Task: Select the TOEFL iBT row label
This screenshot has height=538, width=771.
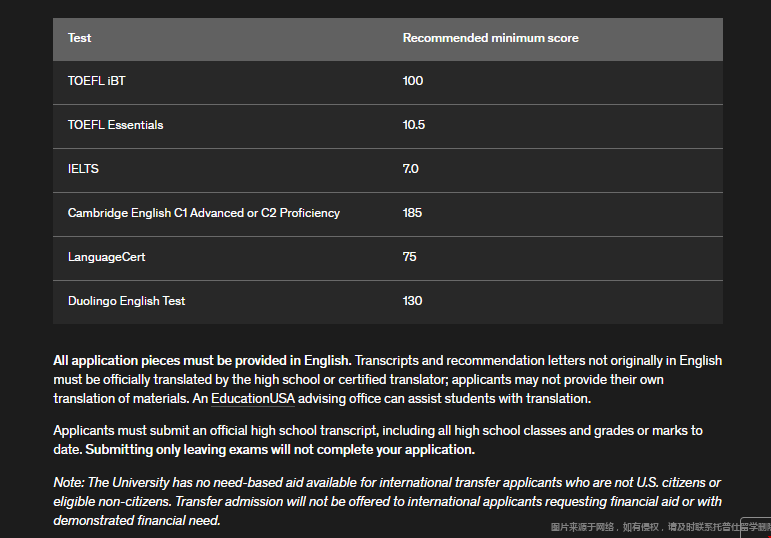Action: point(97,81)
